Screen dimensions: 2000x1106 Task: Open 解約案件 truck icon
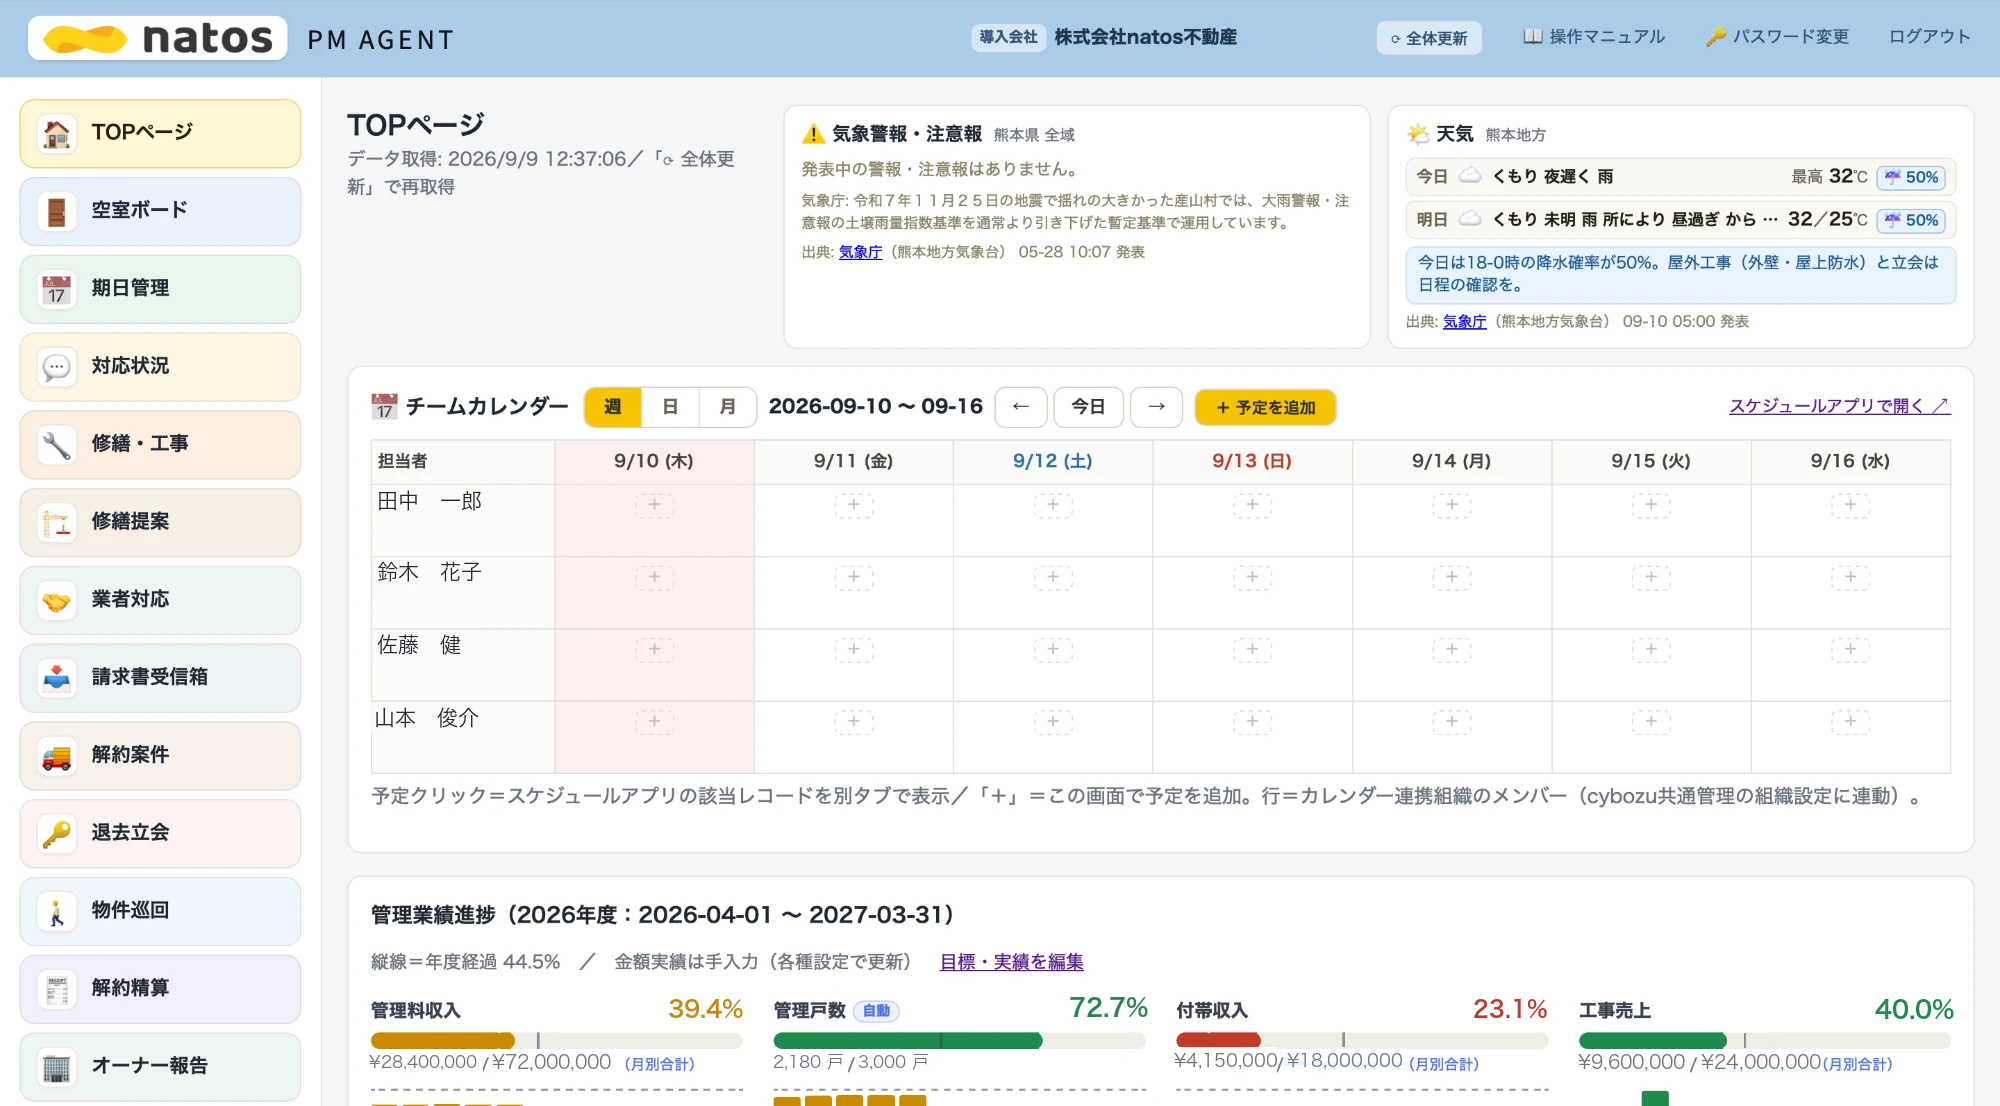coord(57,756)
